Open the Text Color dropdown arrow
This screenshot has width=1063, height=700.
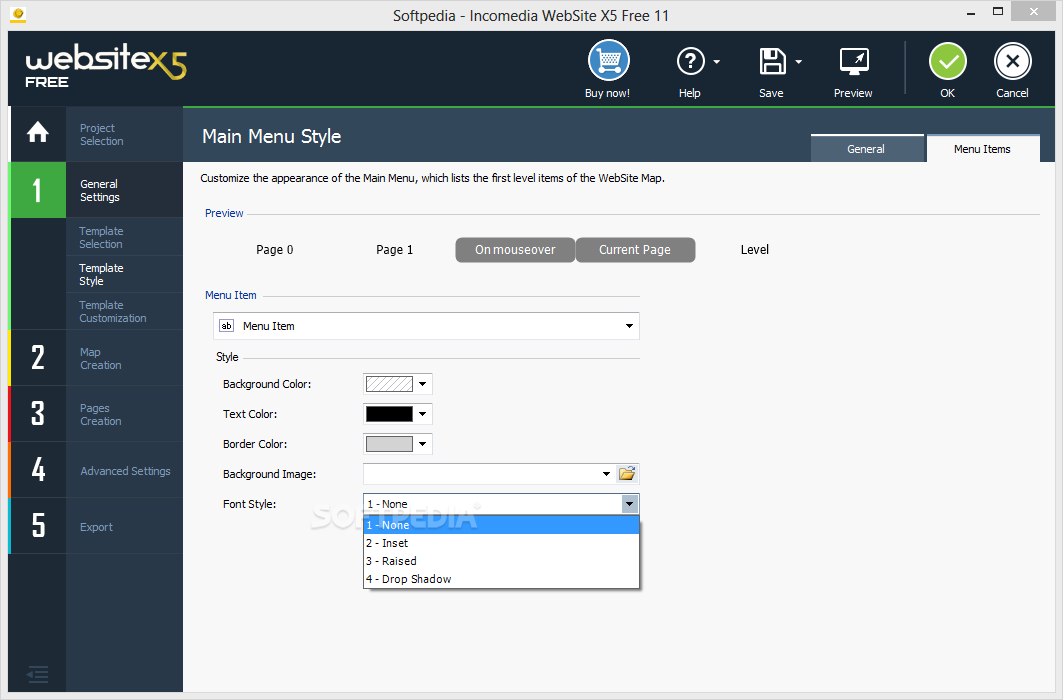pyautogui.click(x=422, y=414)
